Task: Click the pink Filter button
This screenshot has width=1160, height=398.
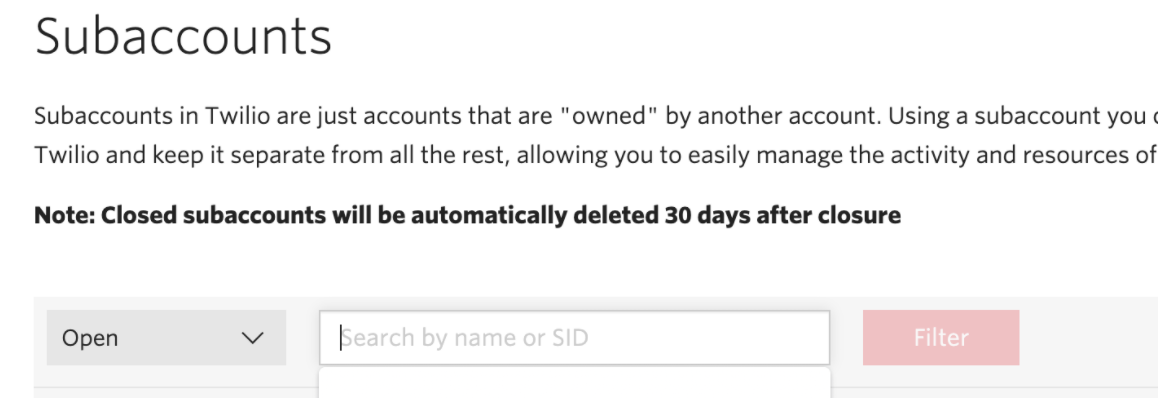Action: click(x=941, y=337)
